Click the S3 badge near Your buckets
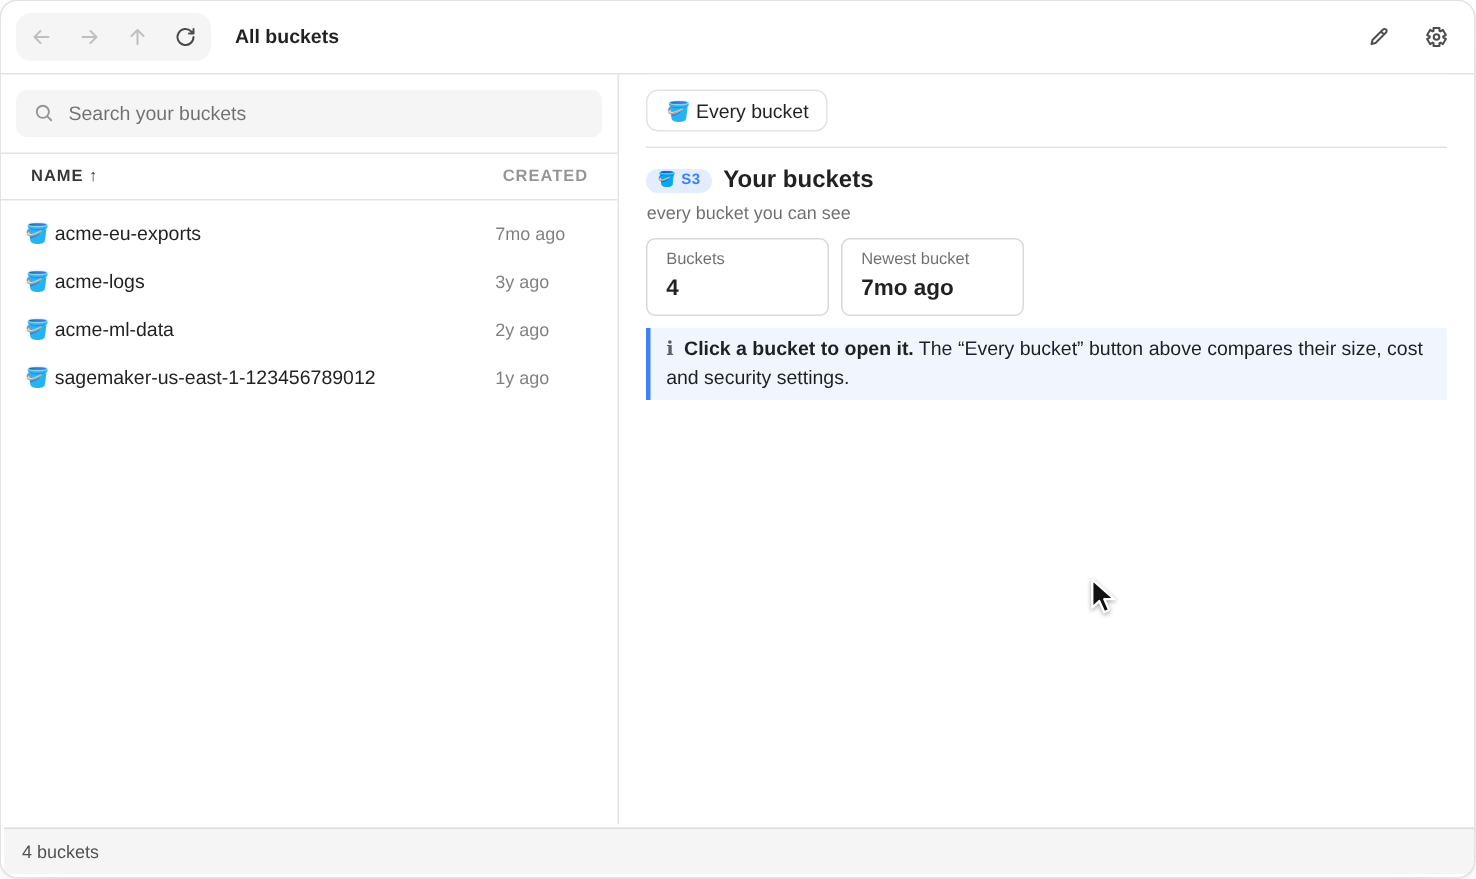Screen dimensions: 1476x879 [x=679, y=179]
